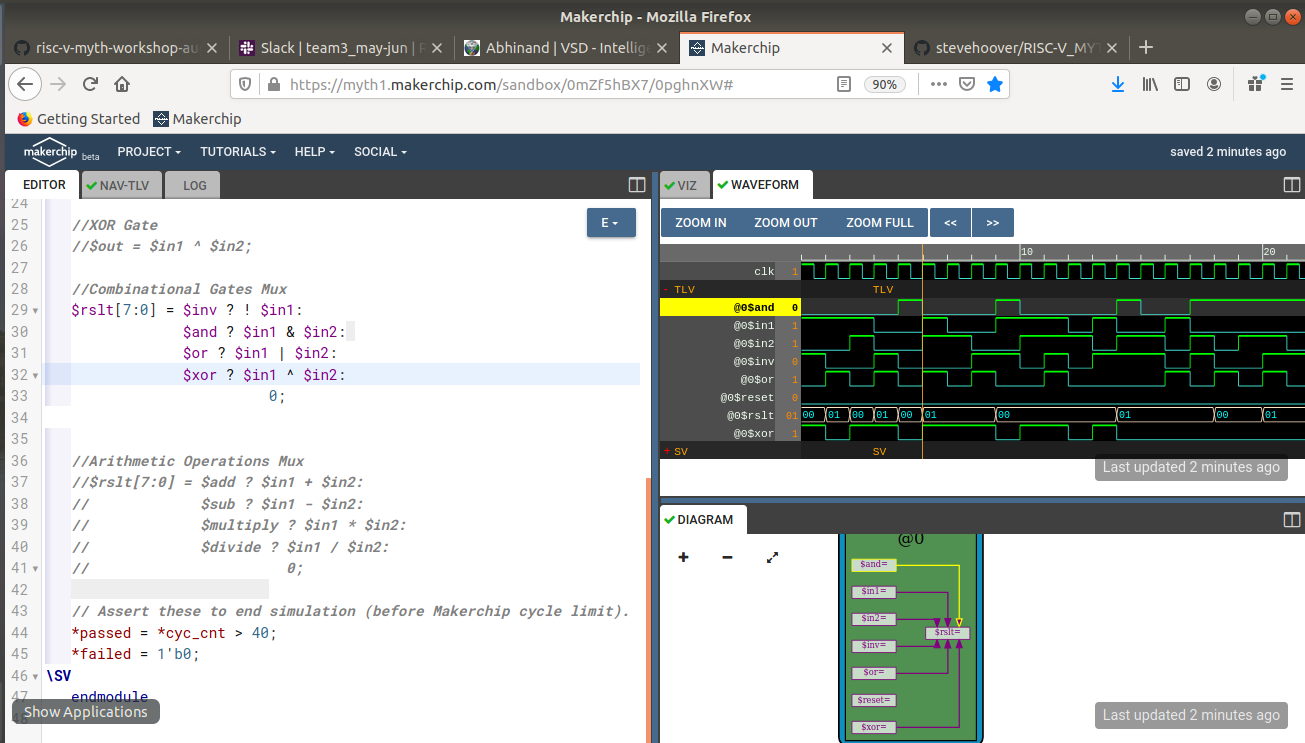Image resolution: width=1305 pixels, height=743 pixels.
Task: Click ZOOM OUT waveform button
Action: pos(786,223)
